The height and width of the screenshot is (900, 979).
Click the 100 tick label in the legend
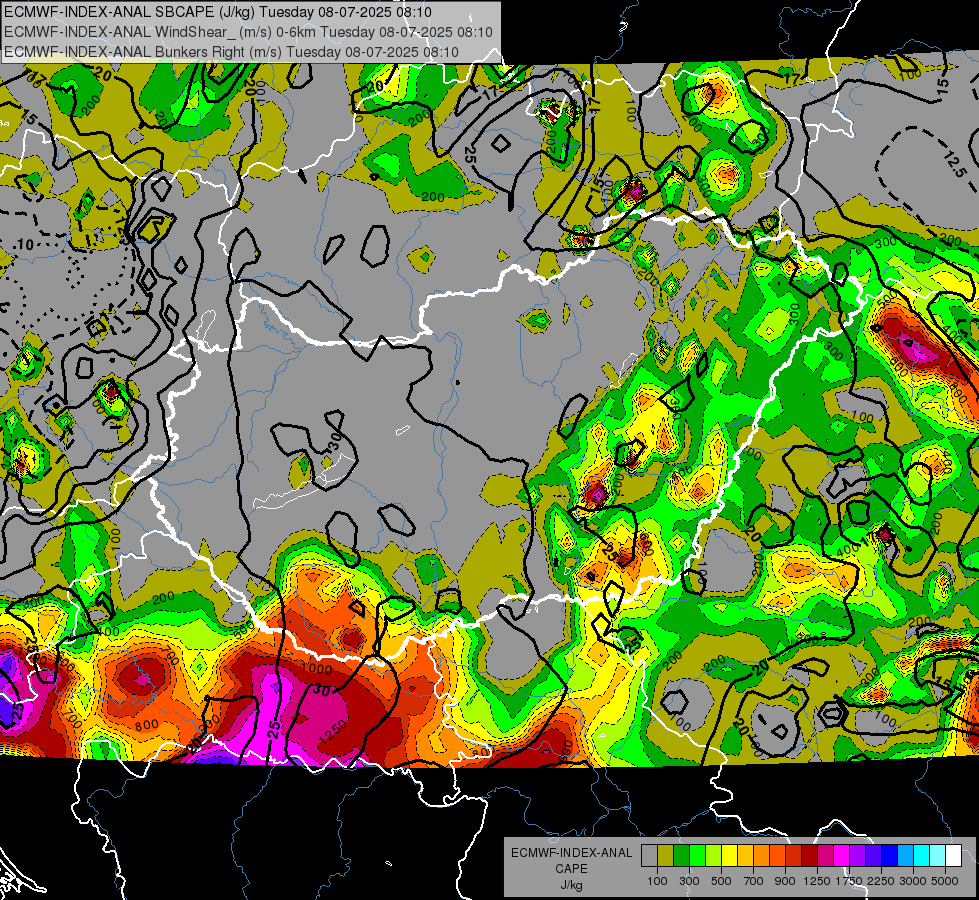click(x=657, y=881)
